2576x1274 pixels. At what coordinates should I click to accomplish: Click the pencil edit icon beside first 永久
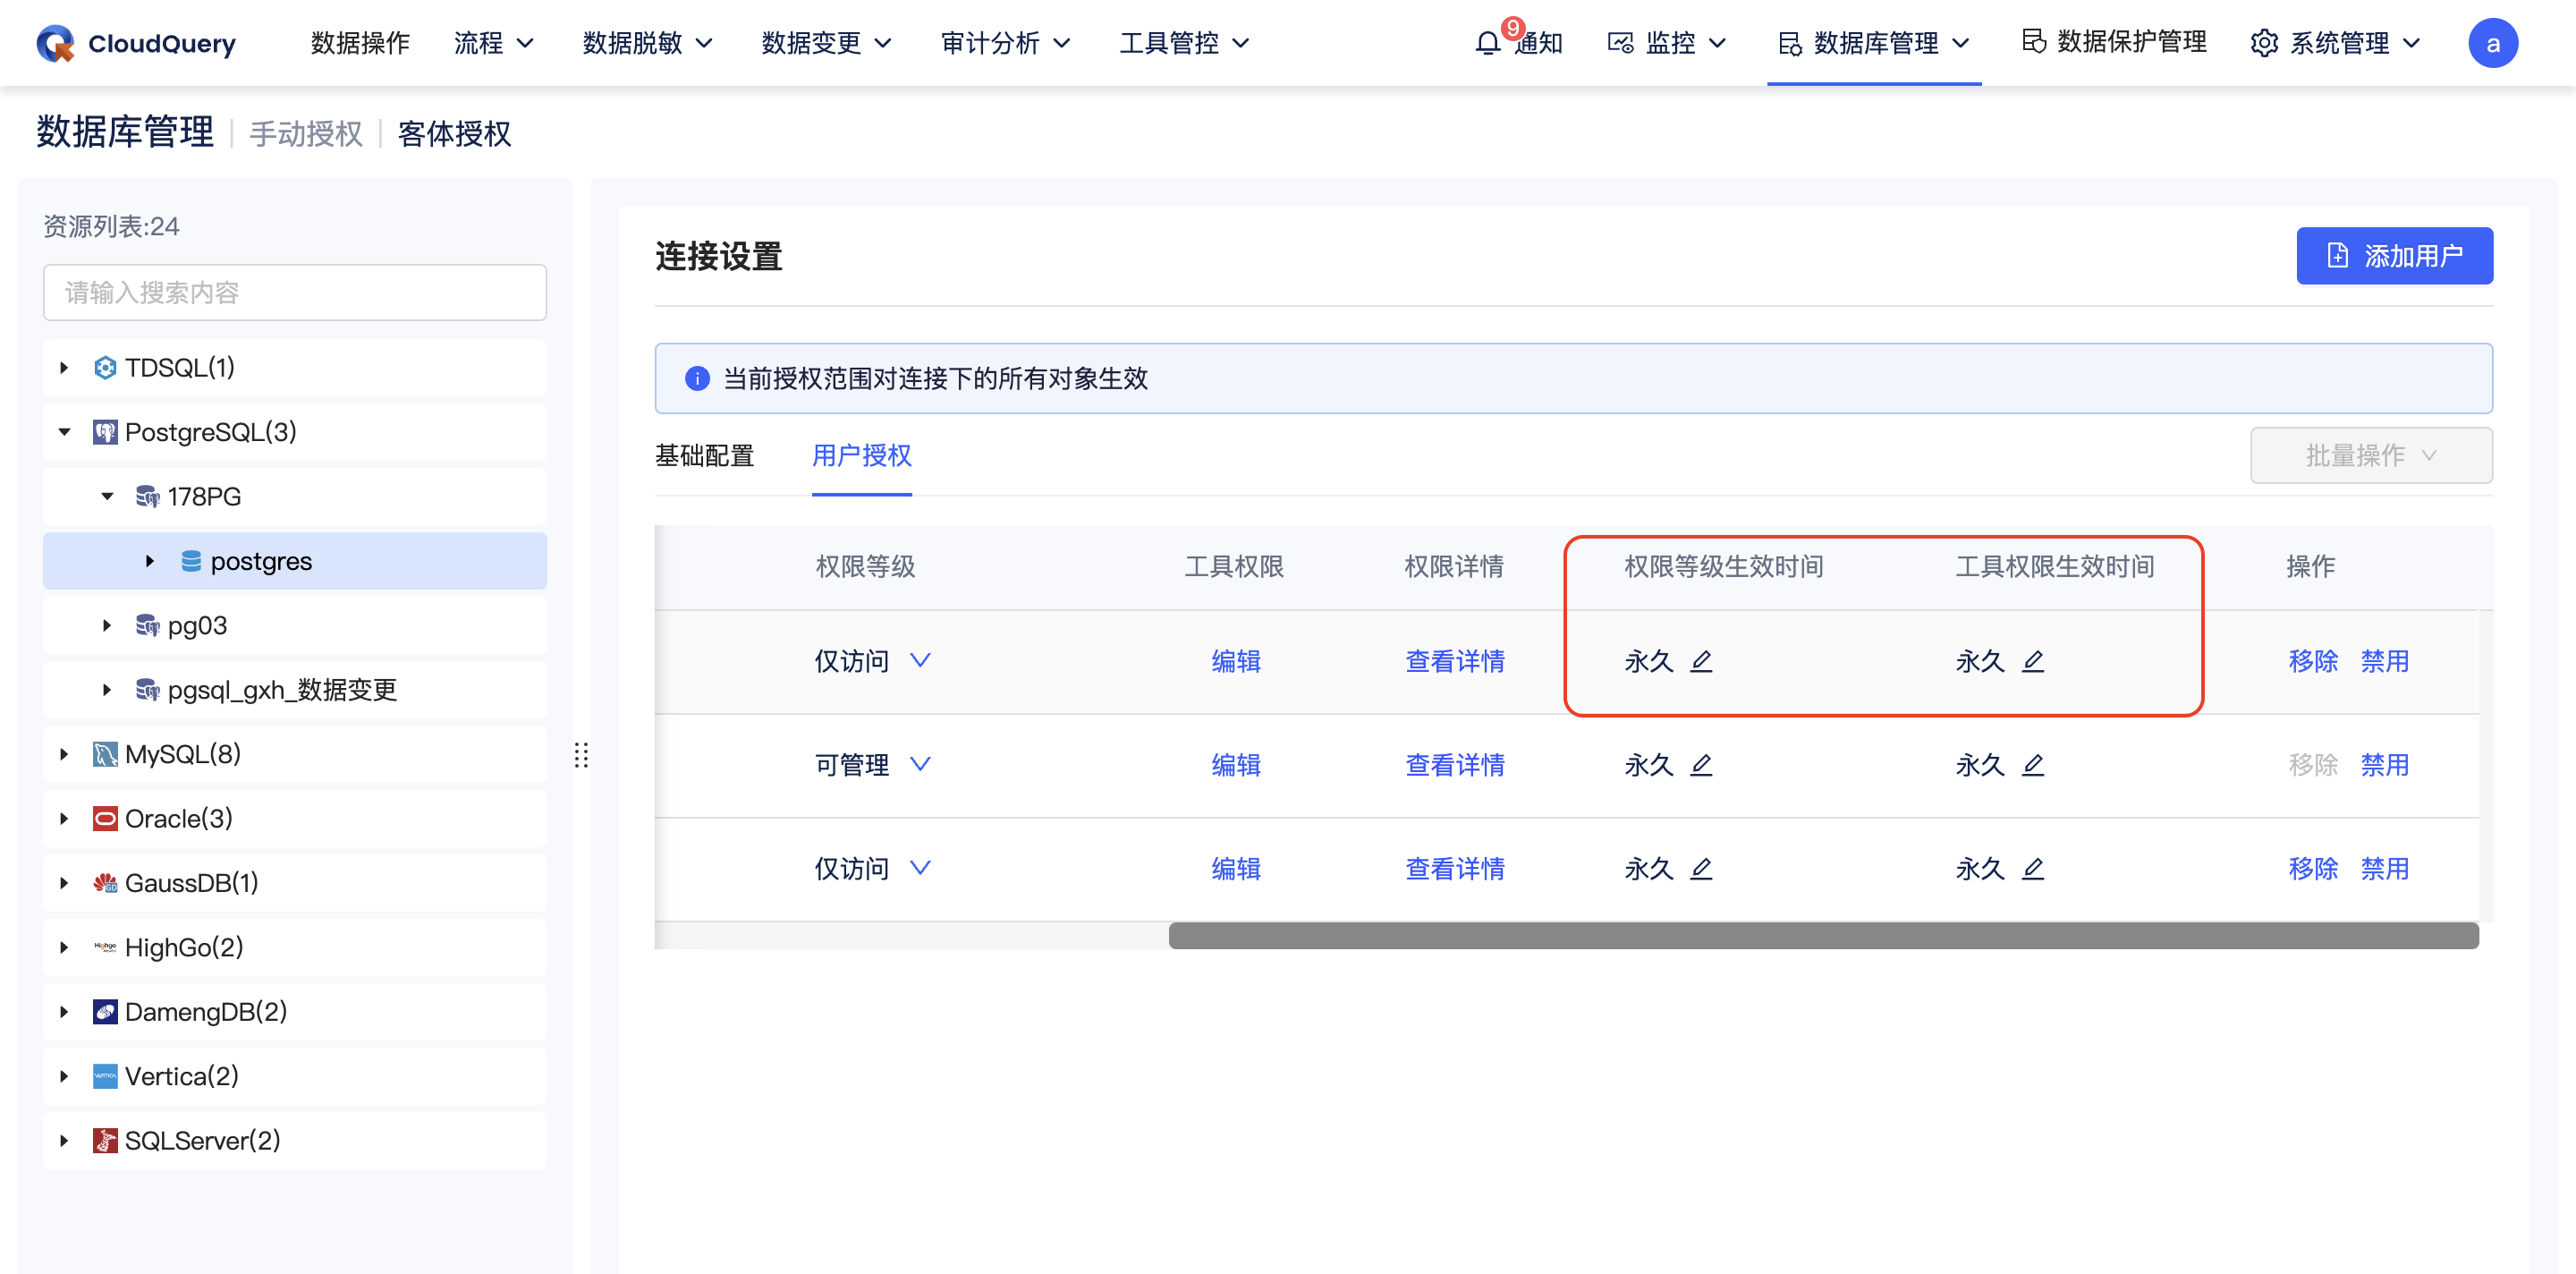tap(1703, 661)
